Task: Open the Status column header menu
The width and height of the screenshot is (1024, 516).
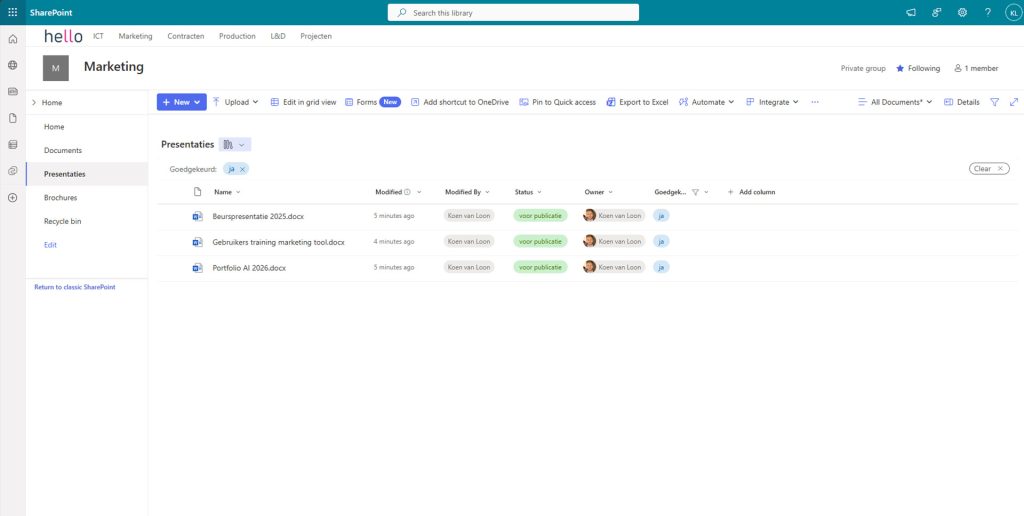Action: [528, 192]
